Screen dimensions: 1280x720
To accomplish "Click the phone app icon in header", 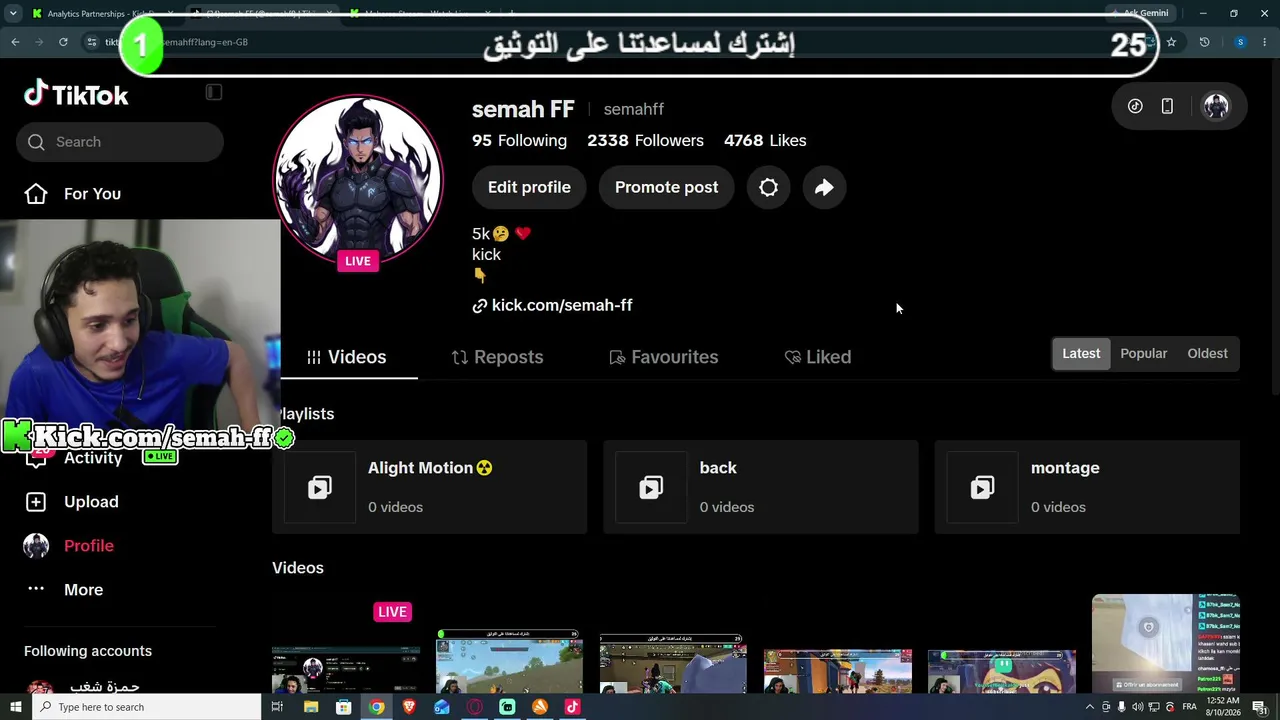I will pos(1167,106).
